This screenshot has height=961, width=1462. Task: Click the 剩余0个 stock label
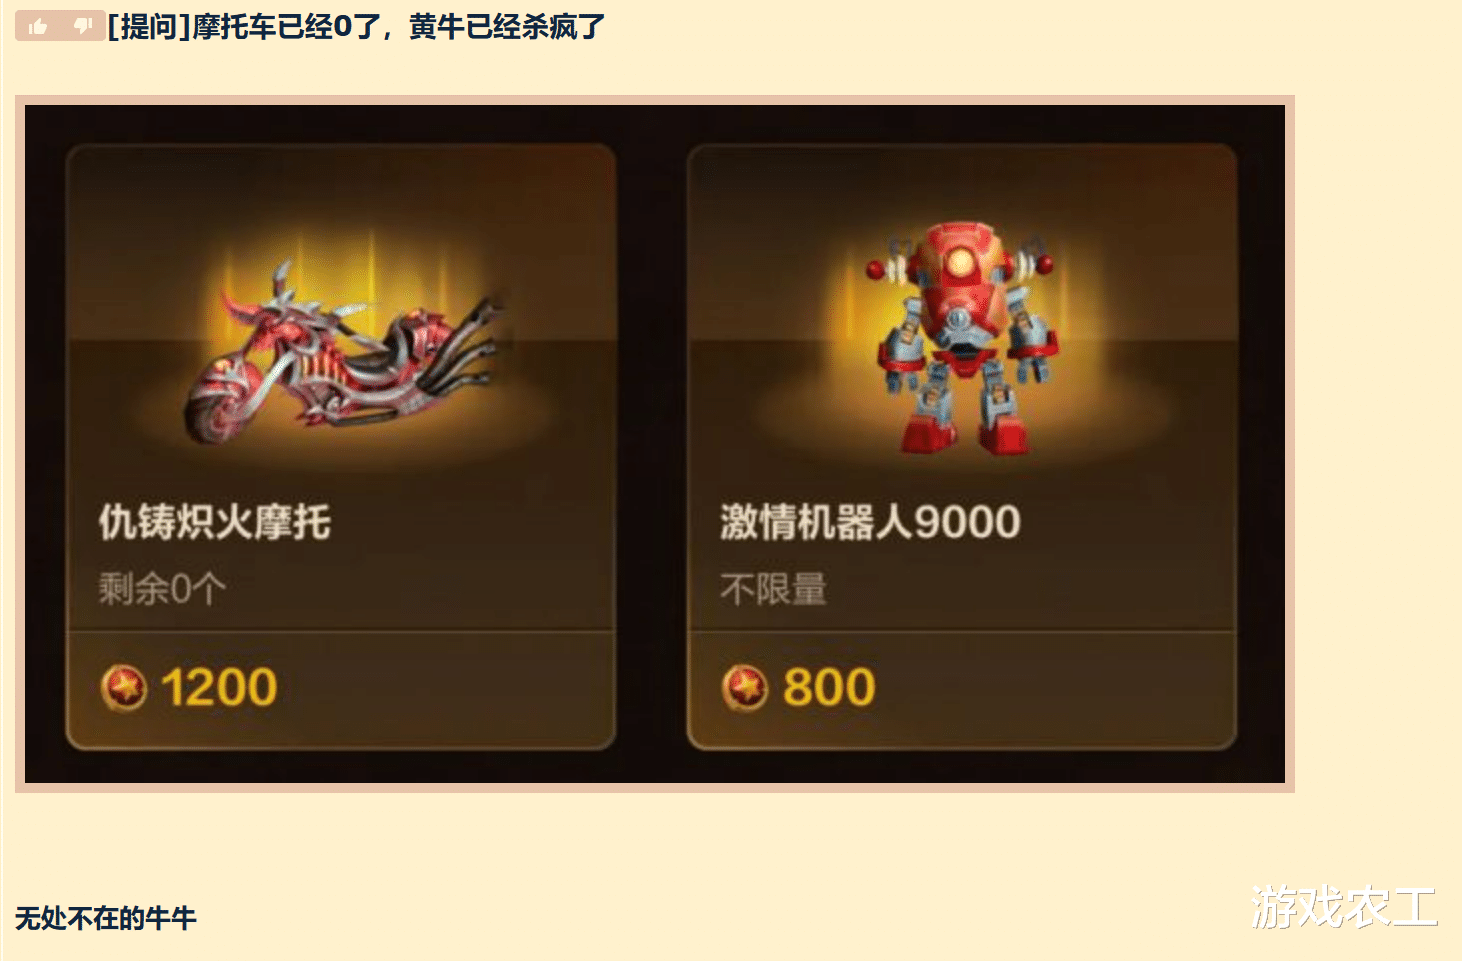[x=162, y=588]
